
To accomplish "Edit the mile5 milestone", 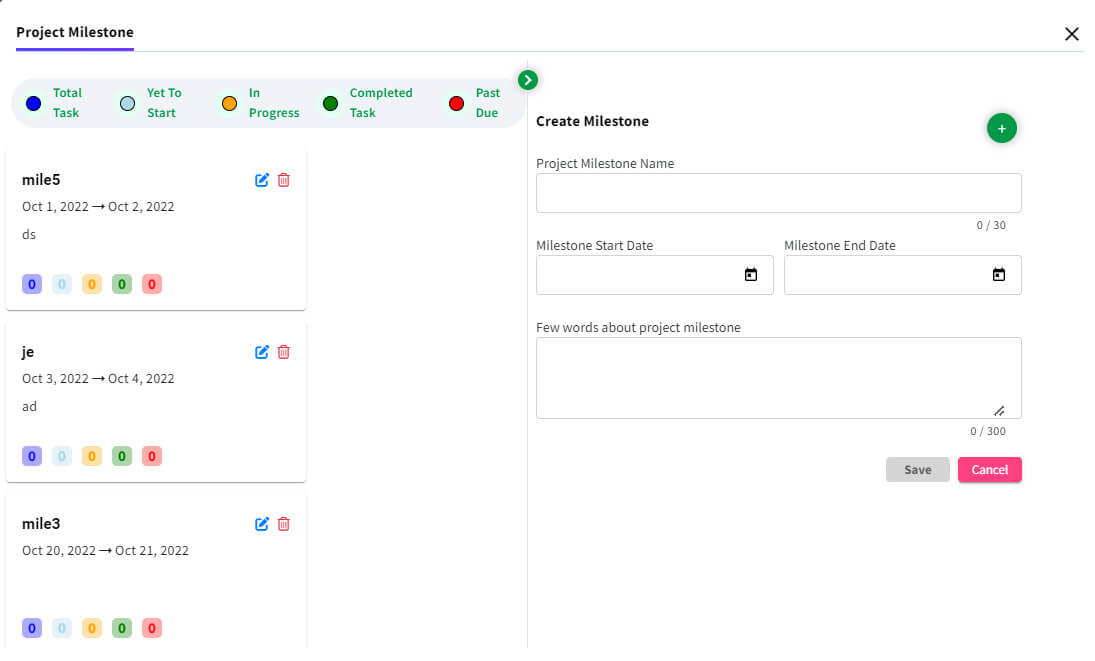I will tap(261, 180).
